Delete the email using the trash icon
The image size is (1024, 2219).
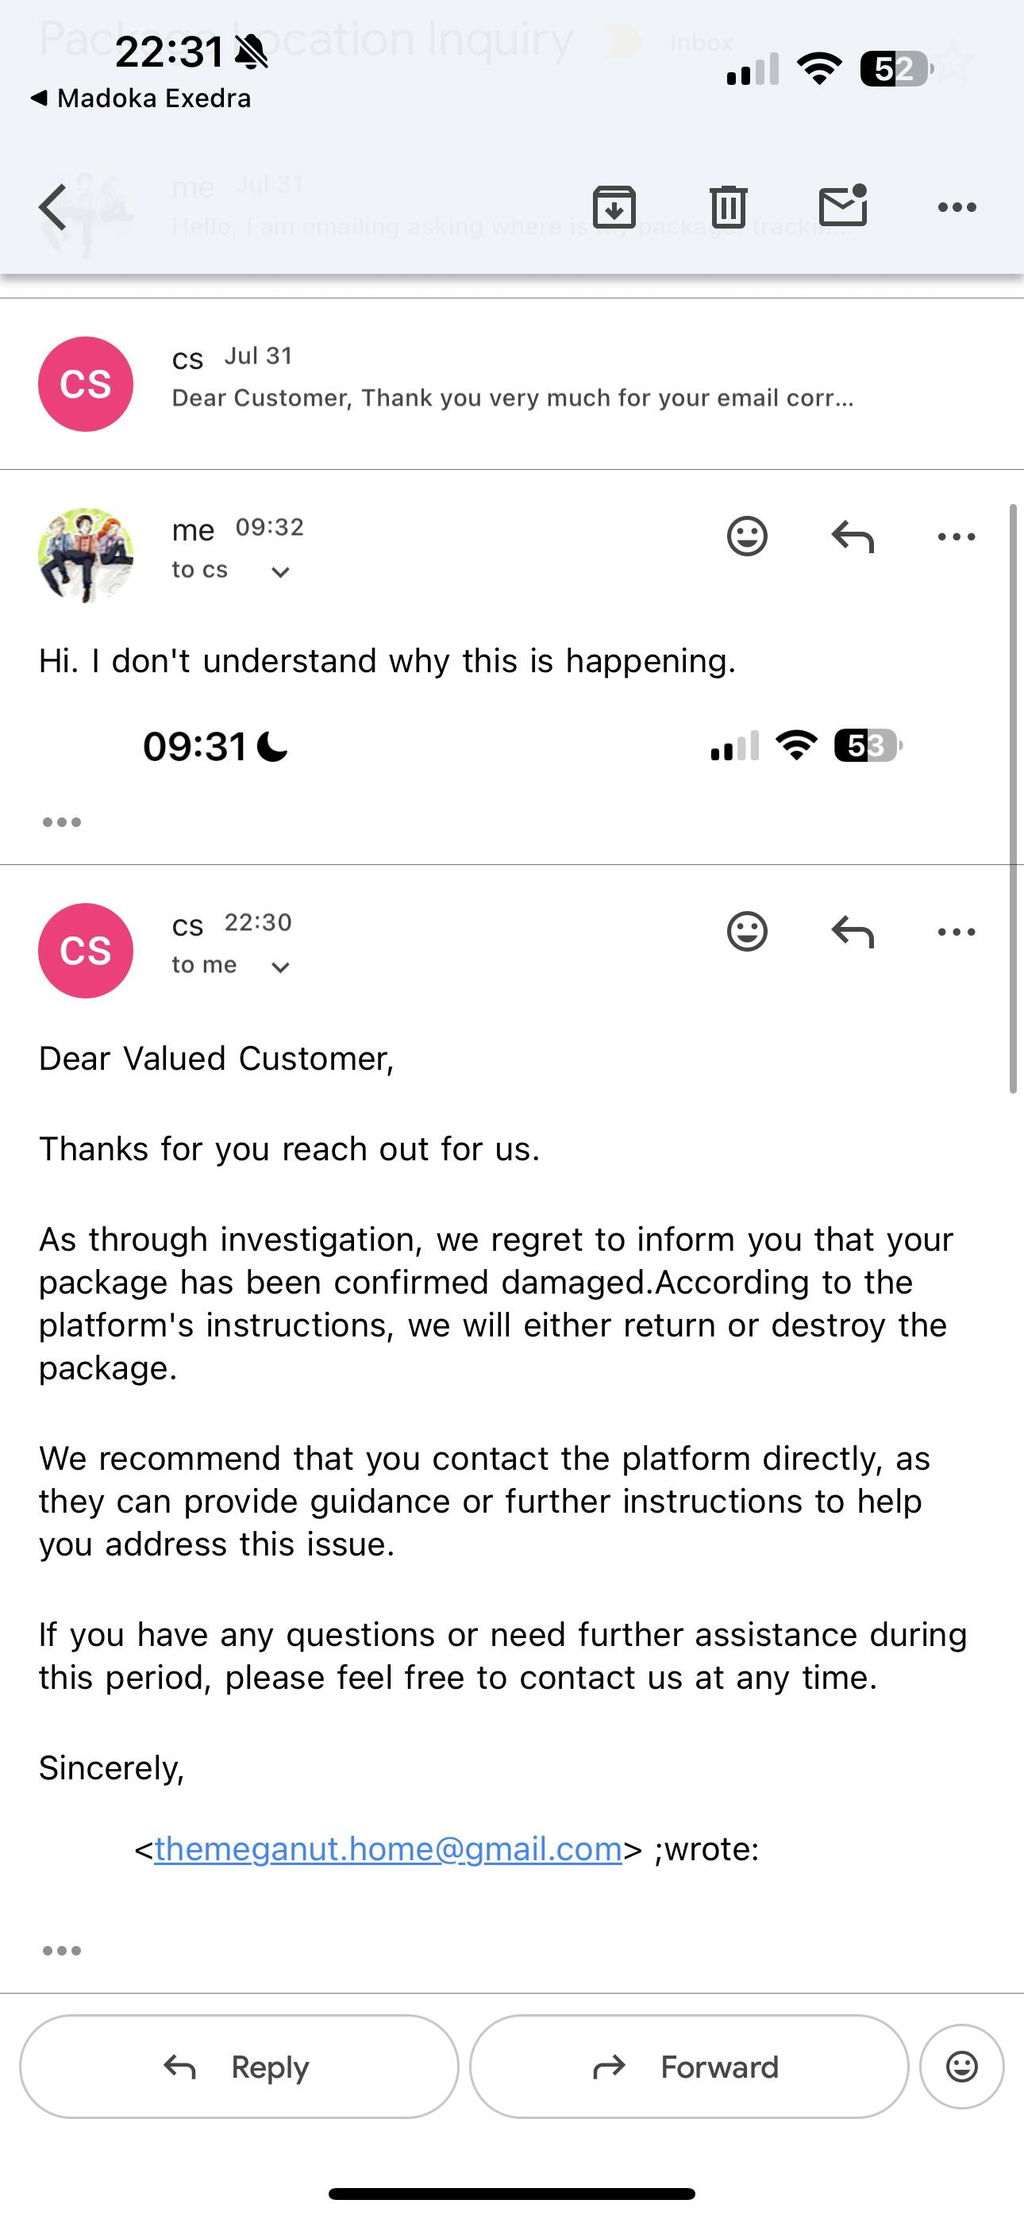(x=728, y=207)
